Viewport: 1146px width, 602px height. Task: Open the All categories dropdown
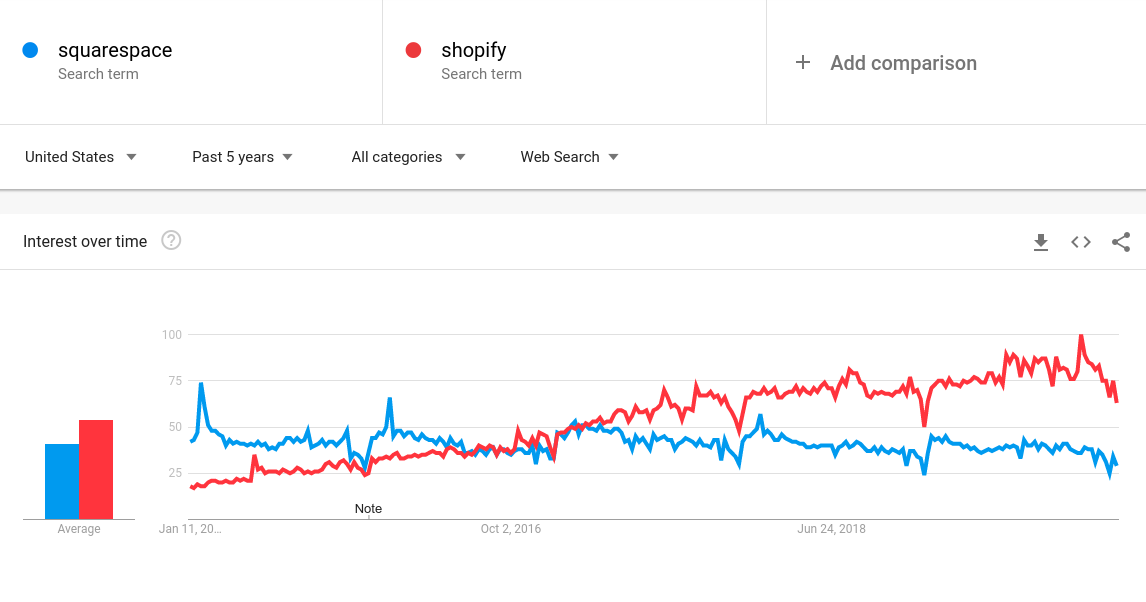point(408,157)
